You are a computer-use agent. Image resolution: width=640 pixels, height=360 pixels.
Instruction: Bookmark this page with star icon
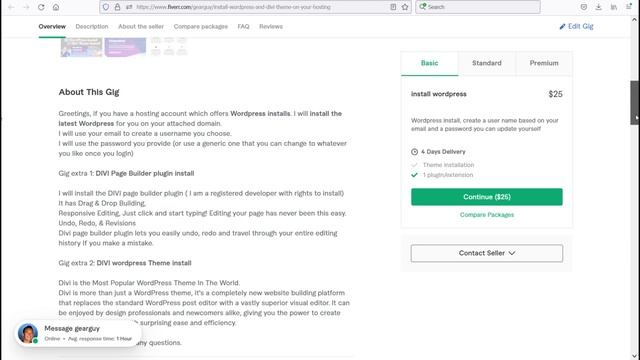pyautogui.click(x=405, y=7)
